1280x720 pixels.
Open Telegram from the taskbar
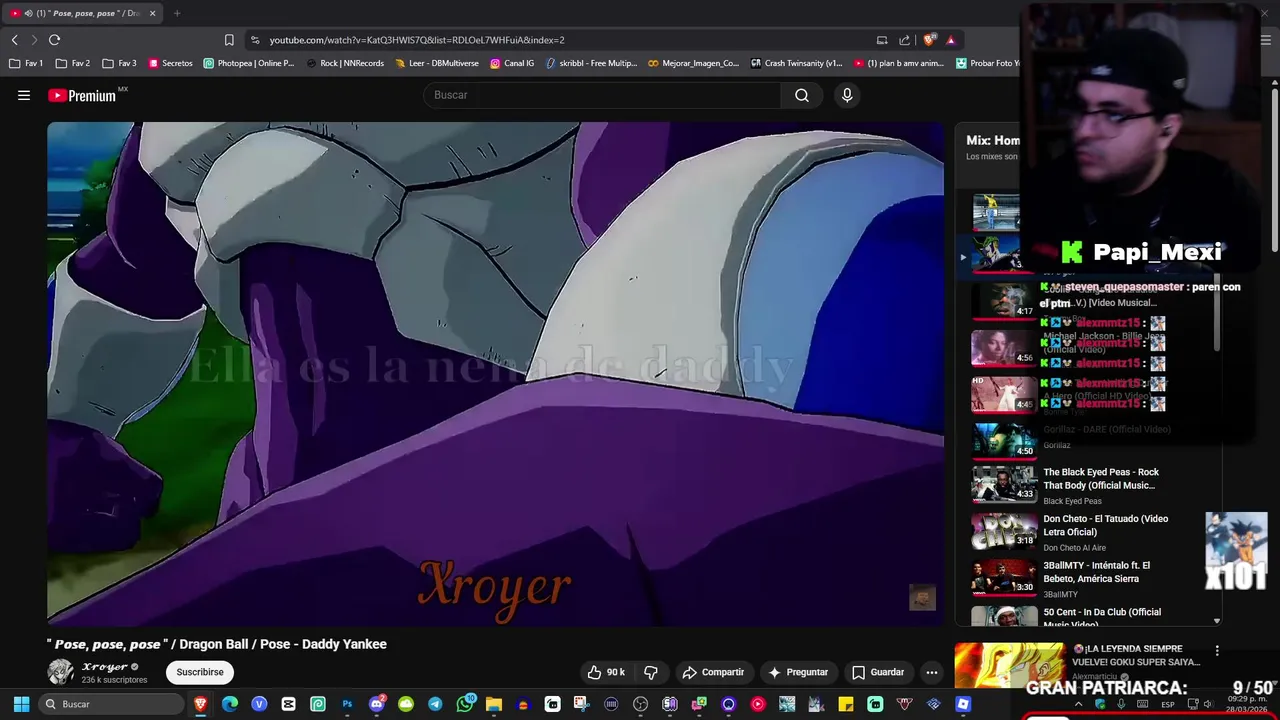coord(435,704)
